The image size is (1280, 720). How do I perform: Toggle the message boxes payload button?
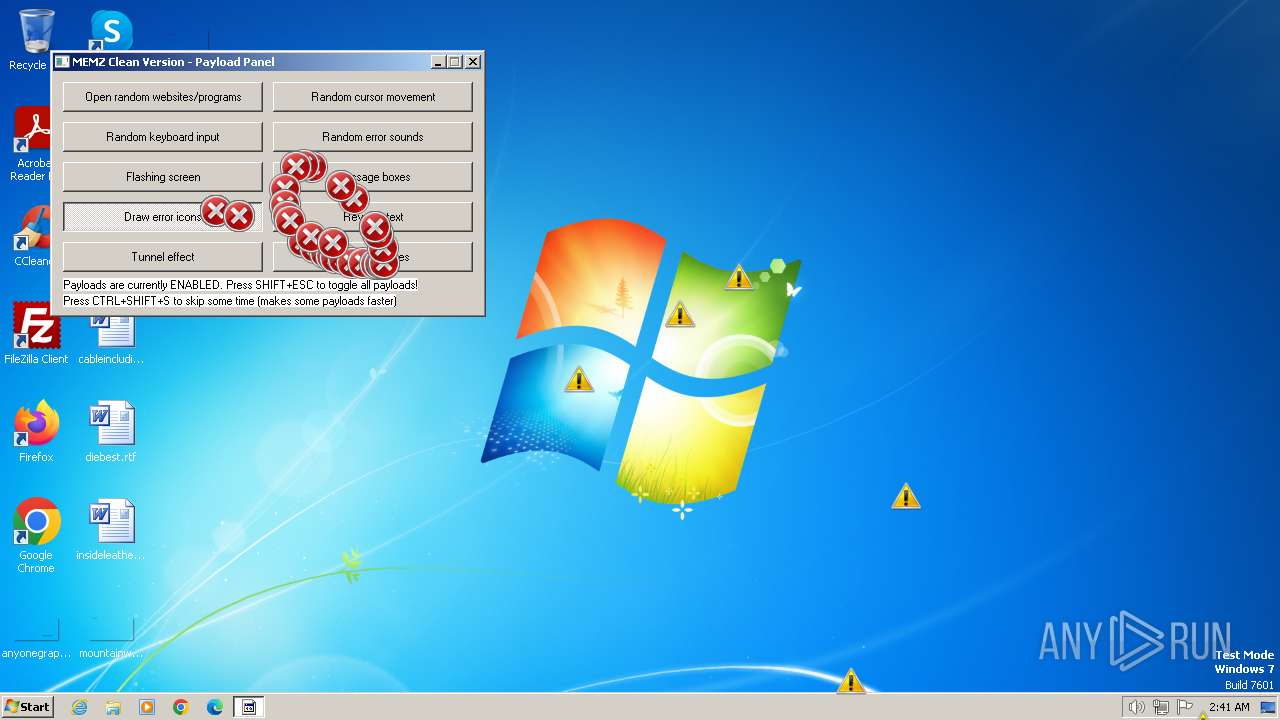pyautogui.click(x=373, y=177)
